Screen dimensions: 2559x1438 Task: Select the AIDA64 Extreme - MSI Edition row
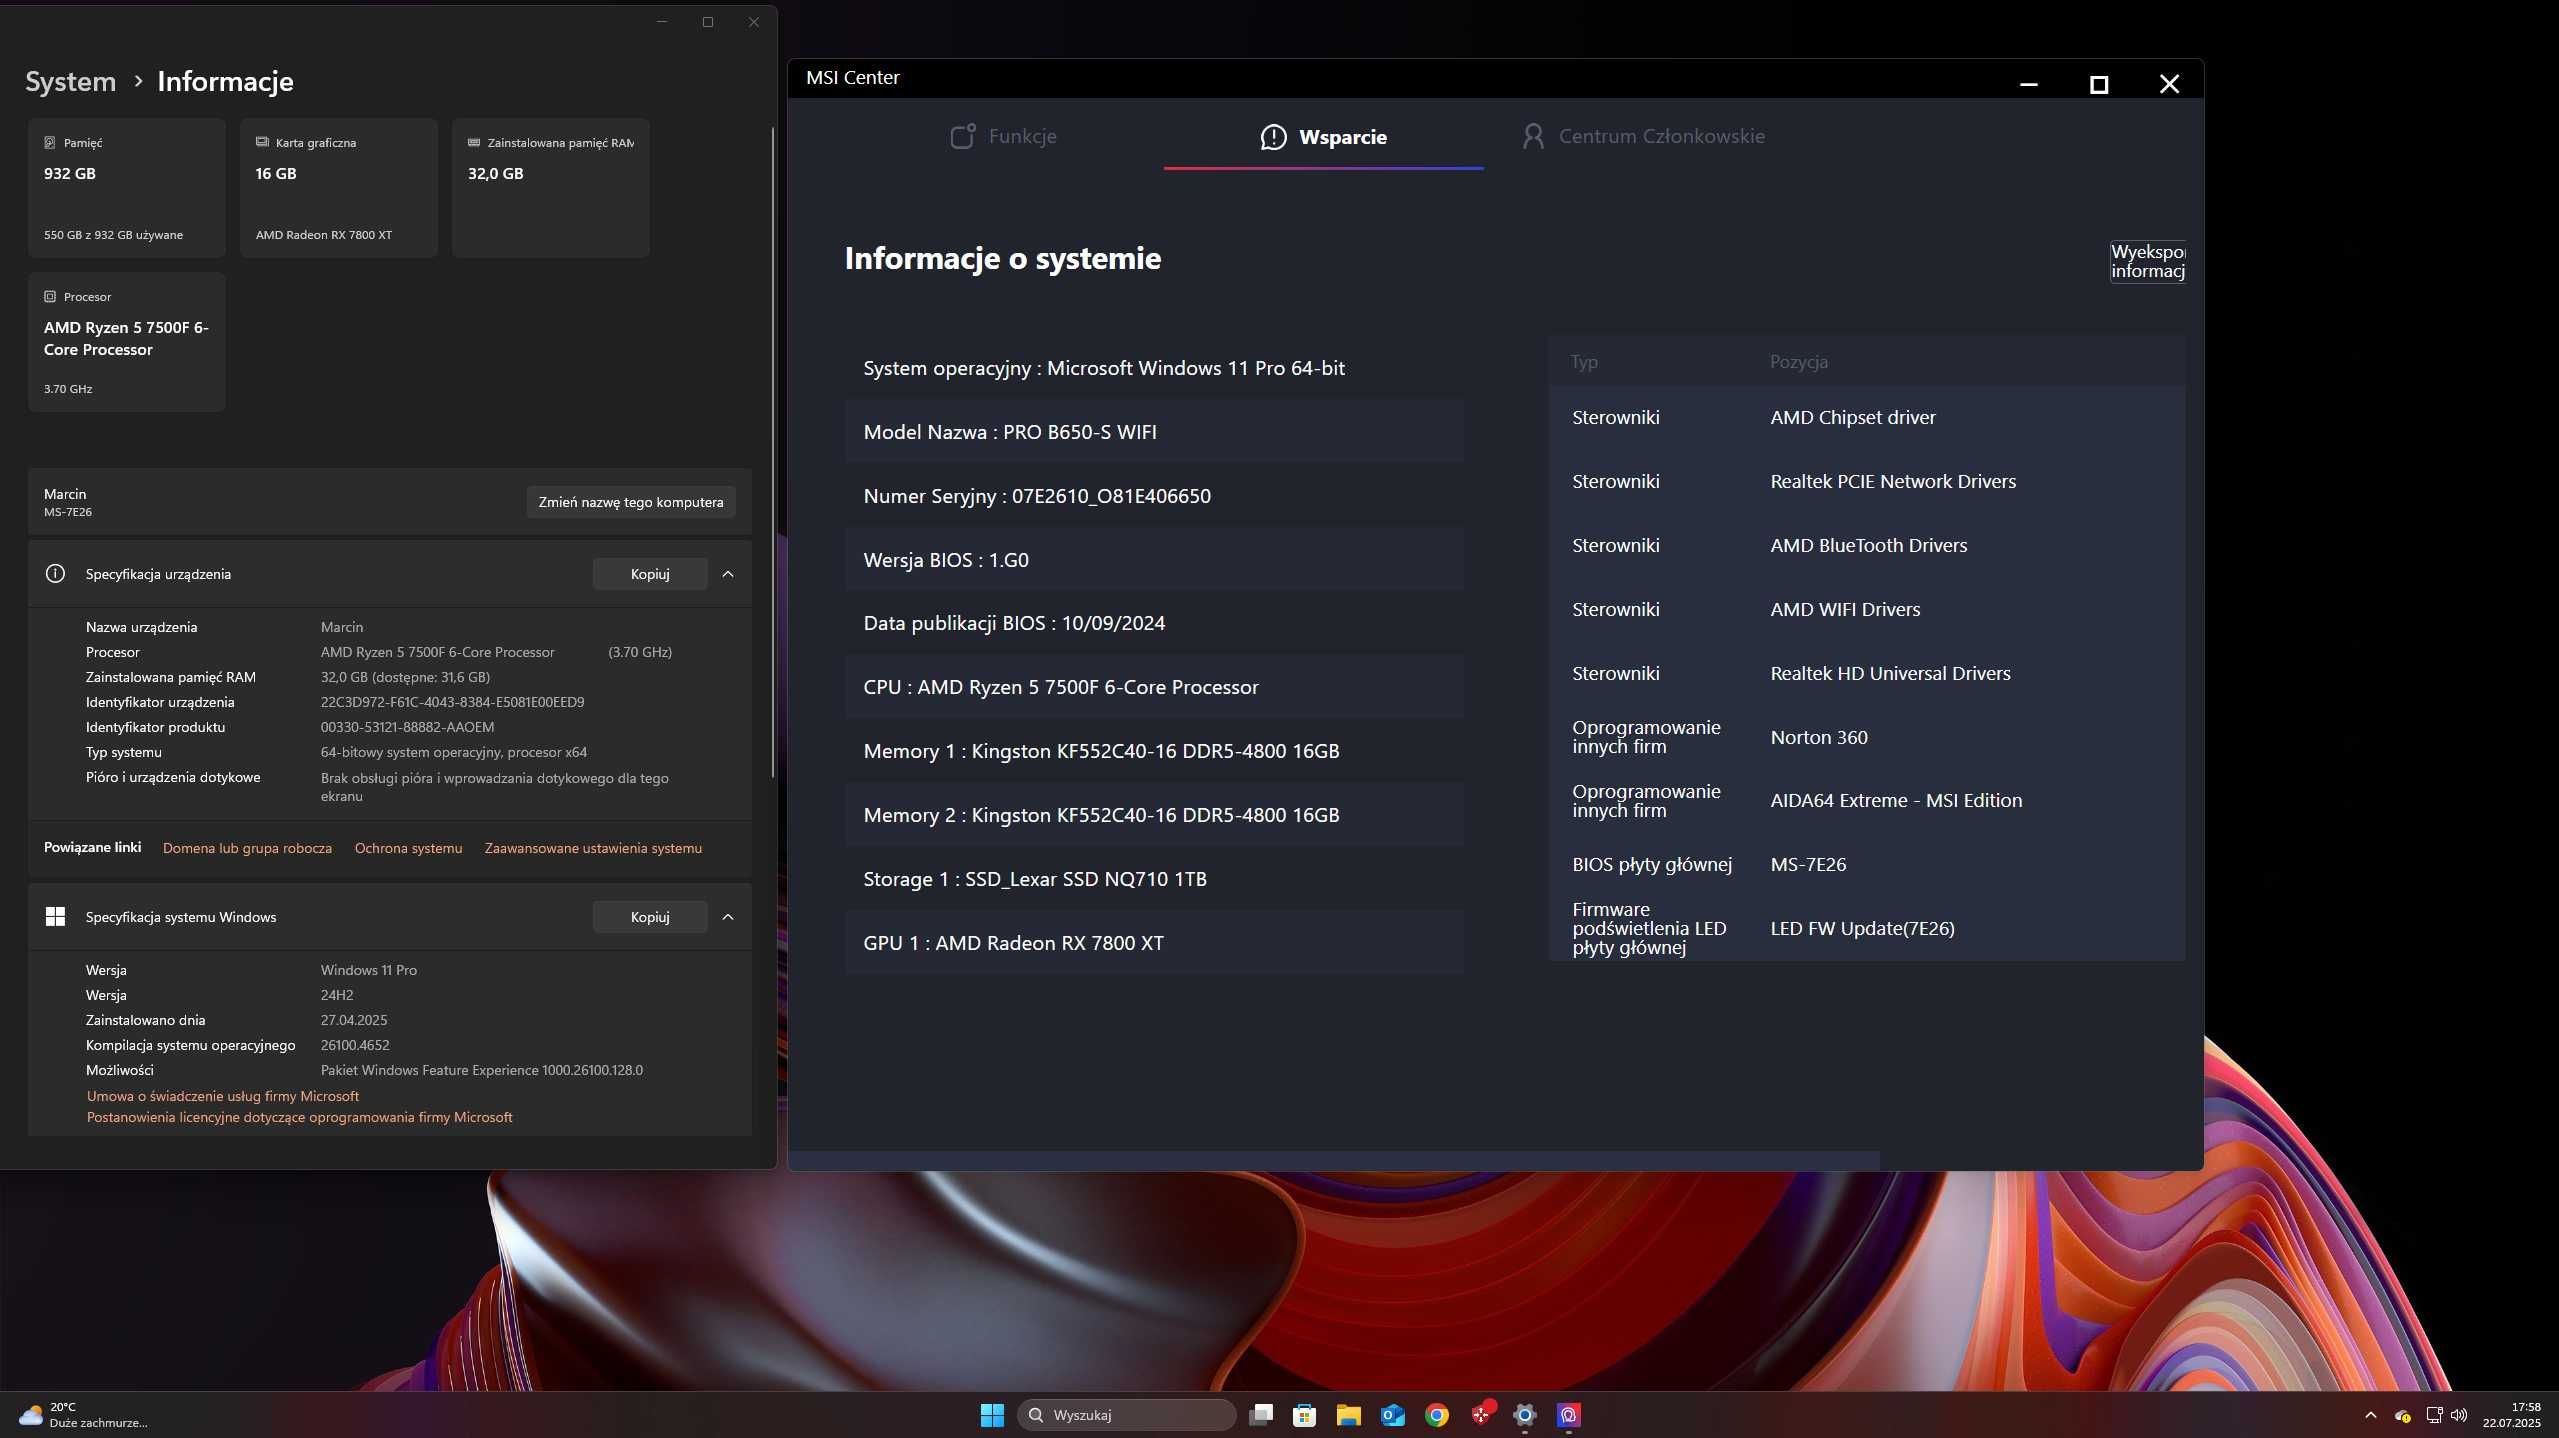click(x=1866, y=801)
